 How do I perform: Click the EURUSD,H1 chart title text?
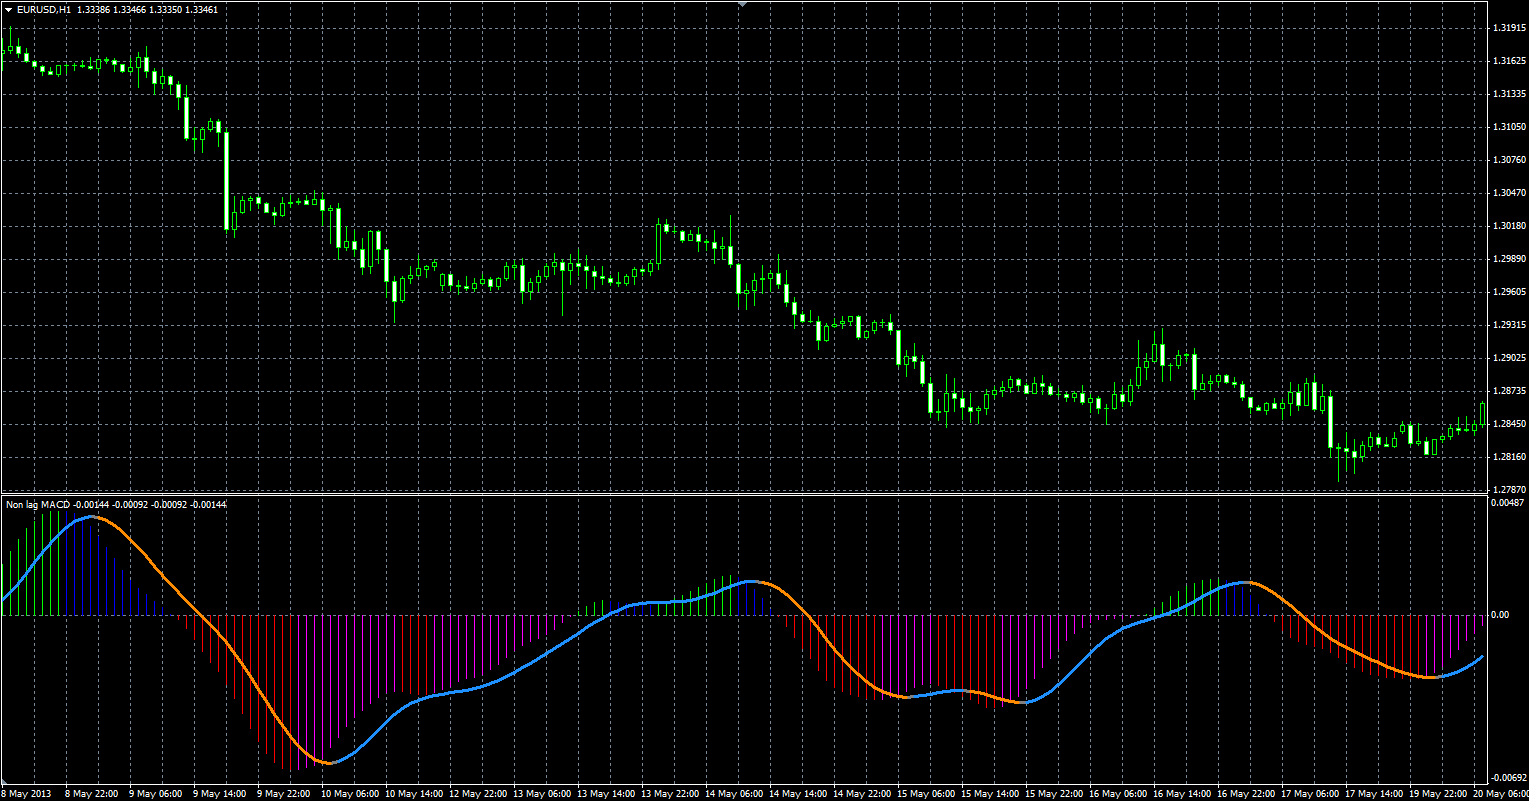[44, 9]
